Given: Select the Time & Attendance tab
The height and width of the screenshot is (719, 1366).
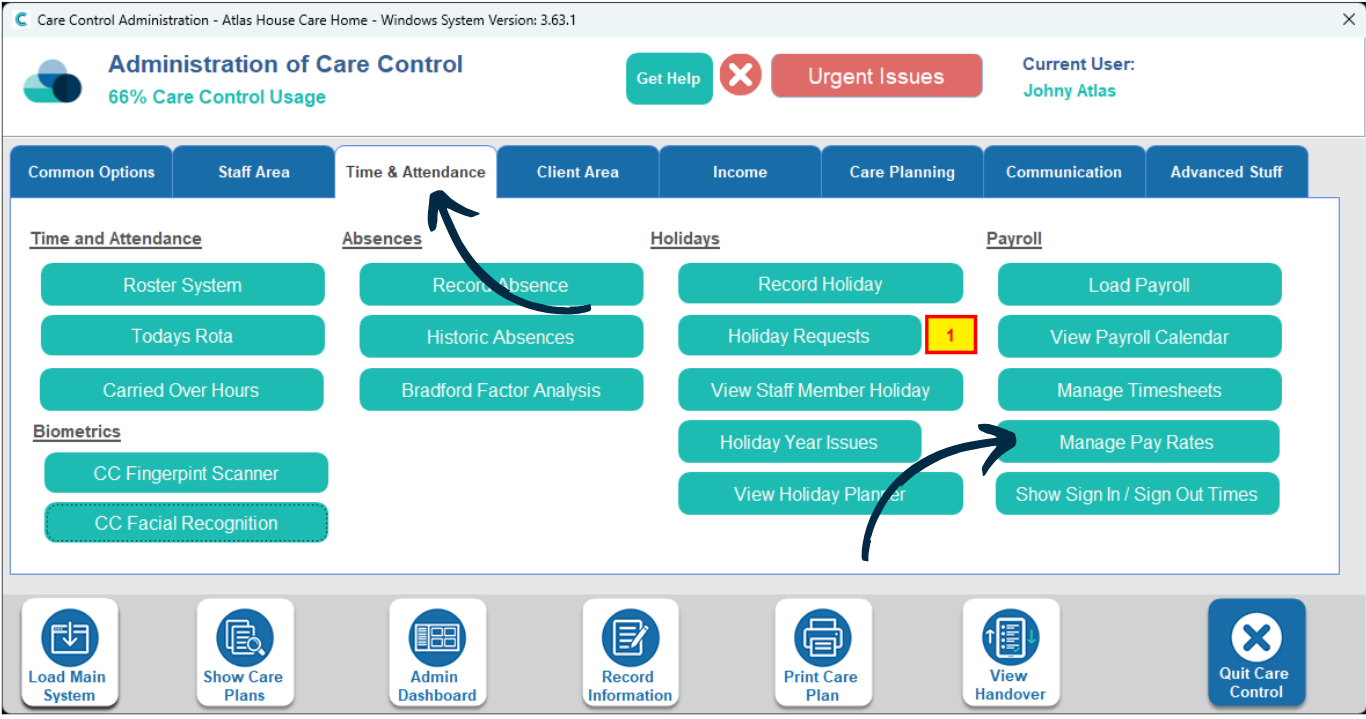Looking at the screenshot, I should point(416,172).
